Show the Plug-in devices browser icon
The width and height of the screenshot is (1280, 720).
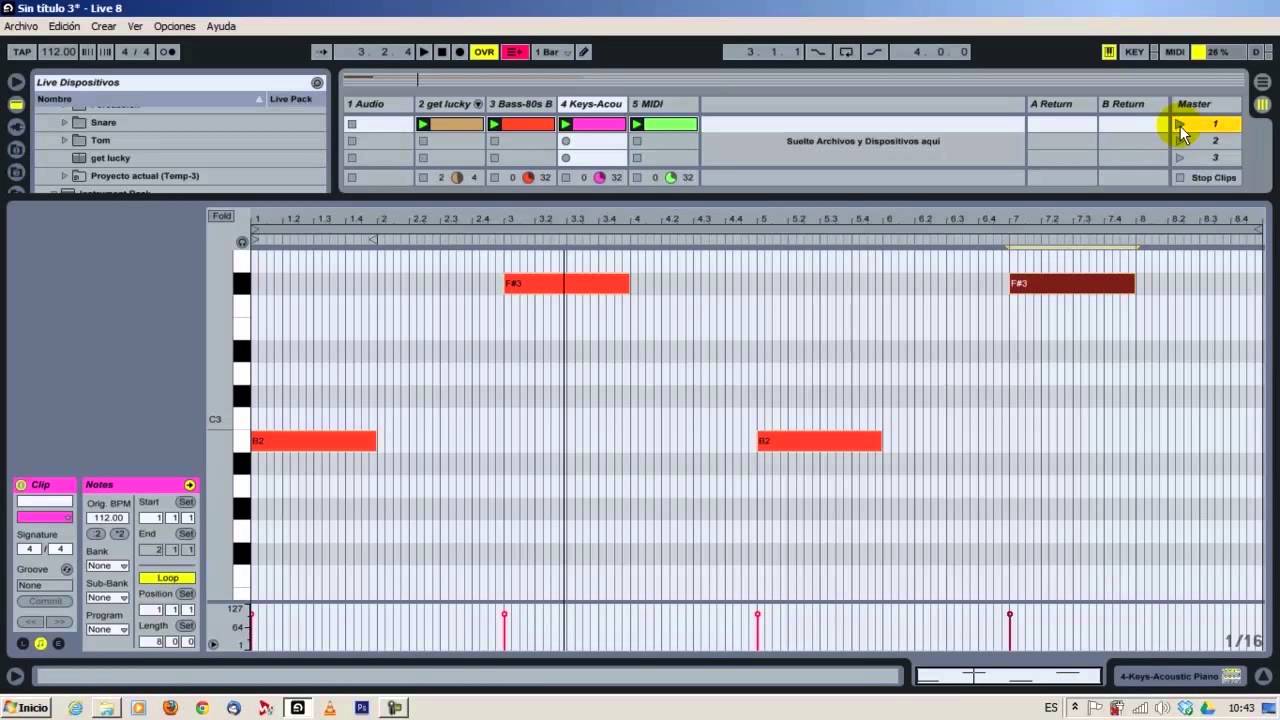(16, 127)
